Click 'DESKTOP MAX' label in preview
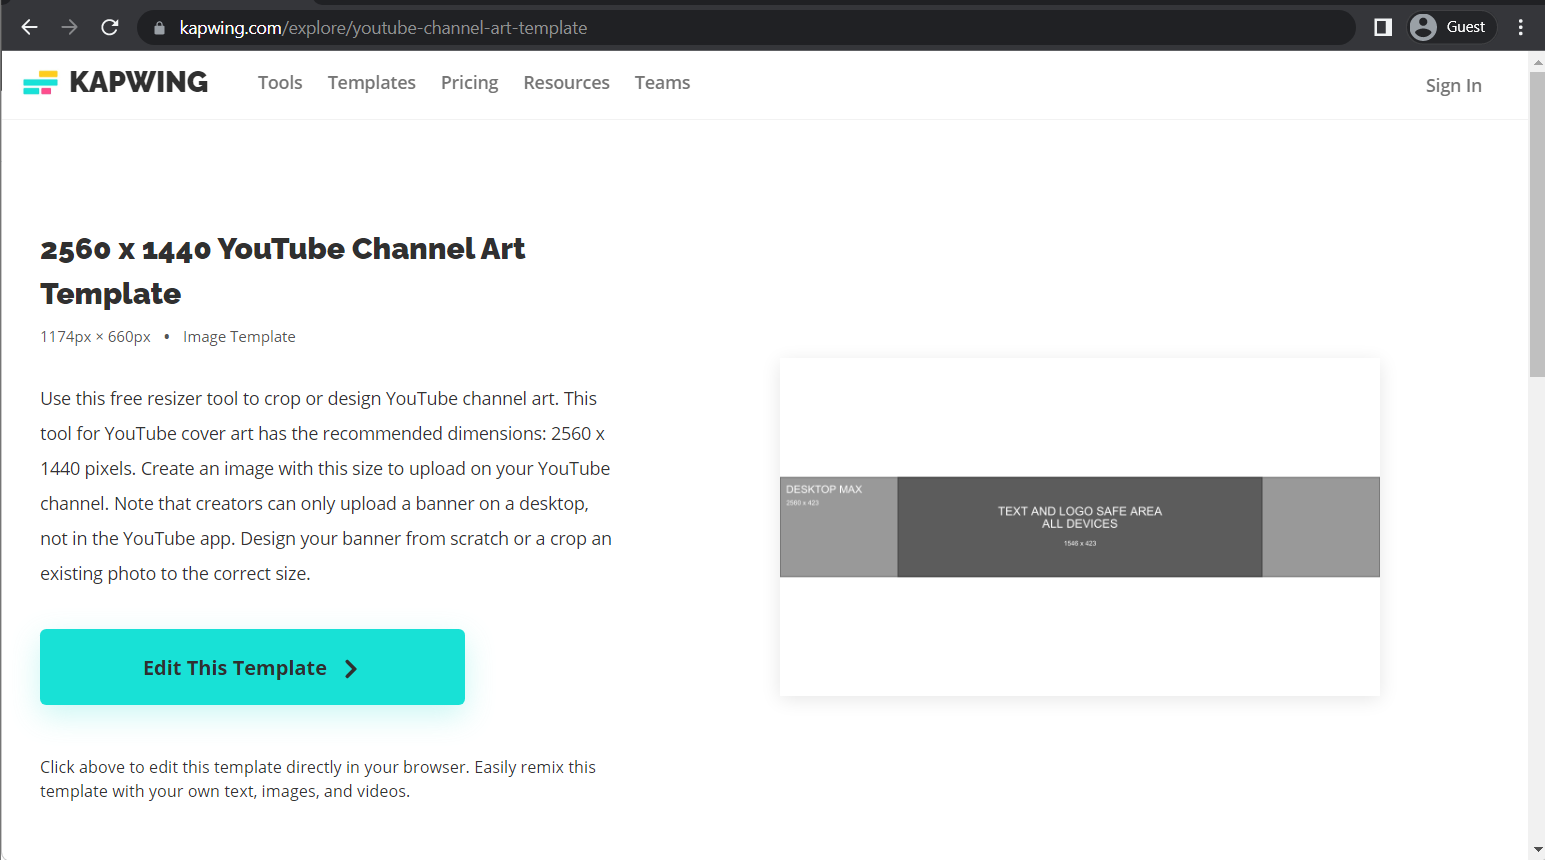Image resolution: width=1545 pixels, height=860 pixels. pyautogui.click(x=824, y=489)
